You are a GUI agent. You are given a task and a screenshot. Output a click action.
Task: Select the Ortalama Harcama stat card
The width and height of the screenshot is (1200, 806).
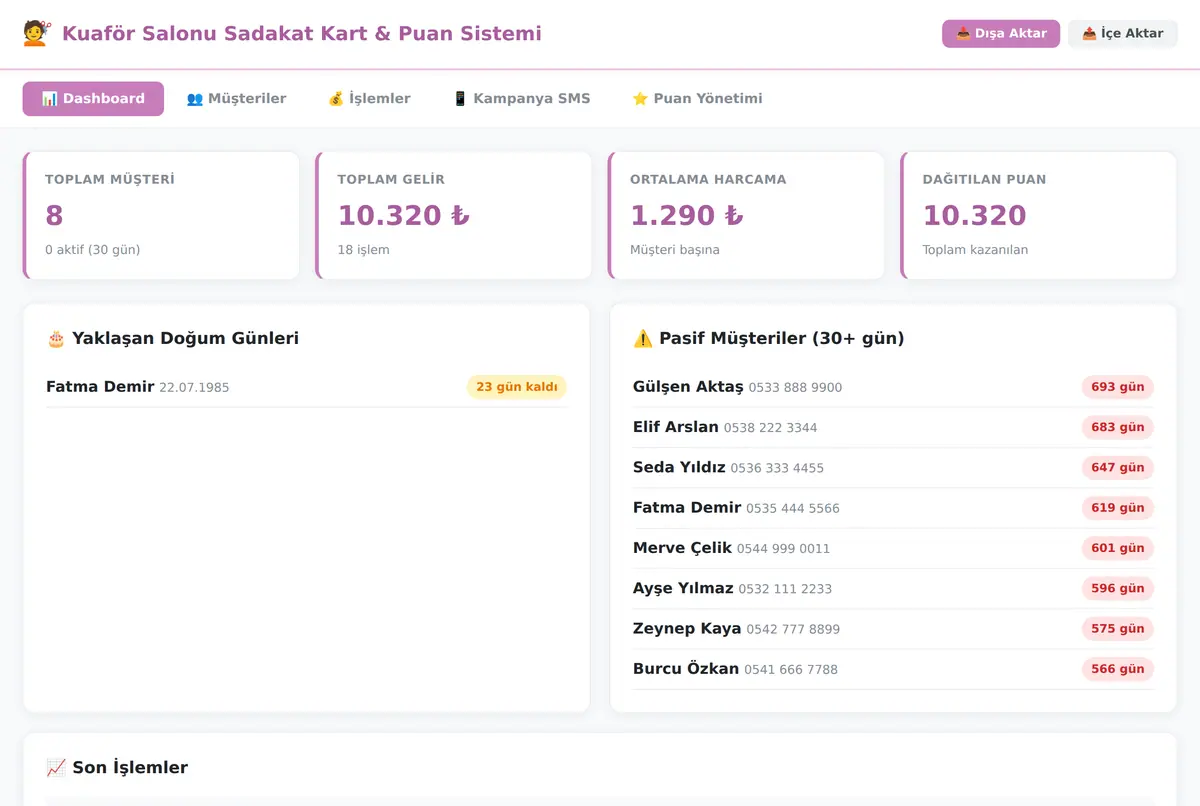click(x=746, y=215)
